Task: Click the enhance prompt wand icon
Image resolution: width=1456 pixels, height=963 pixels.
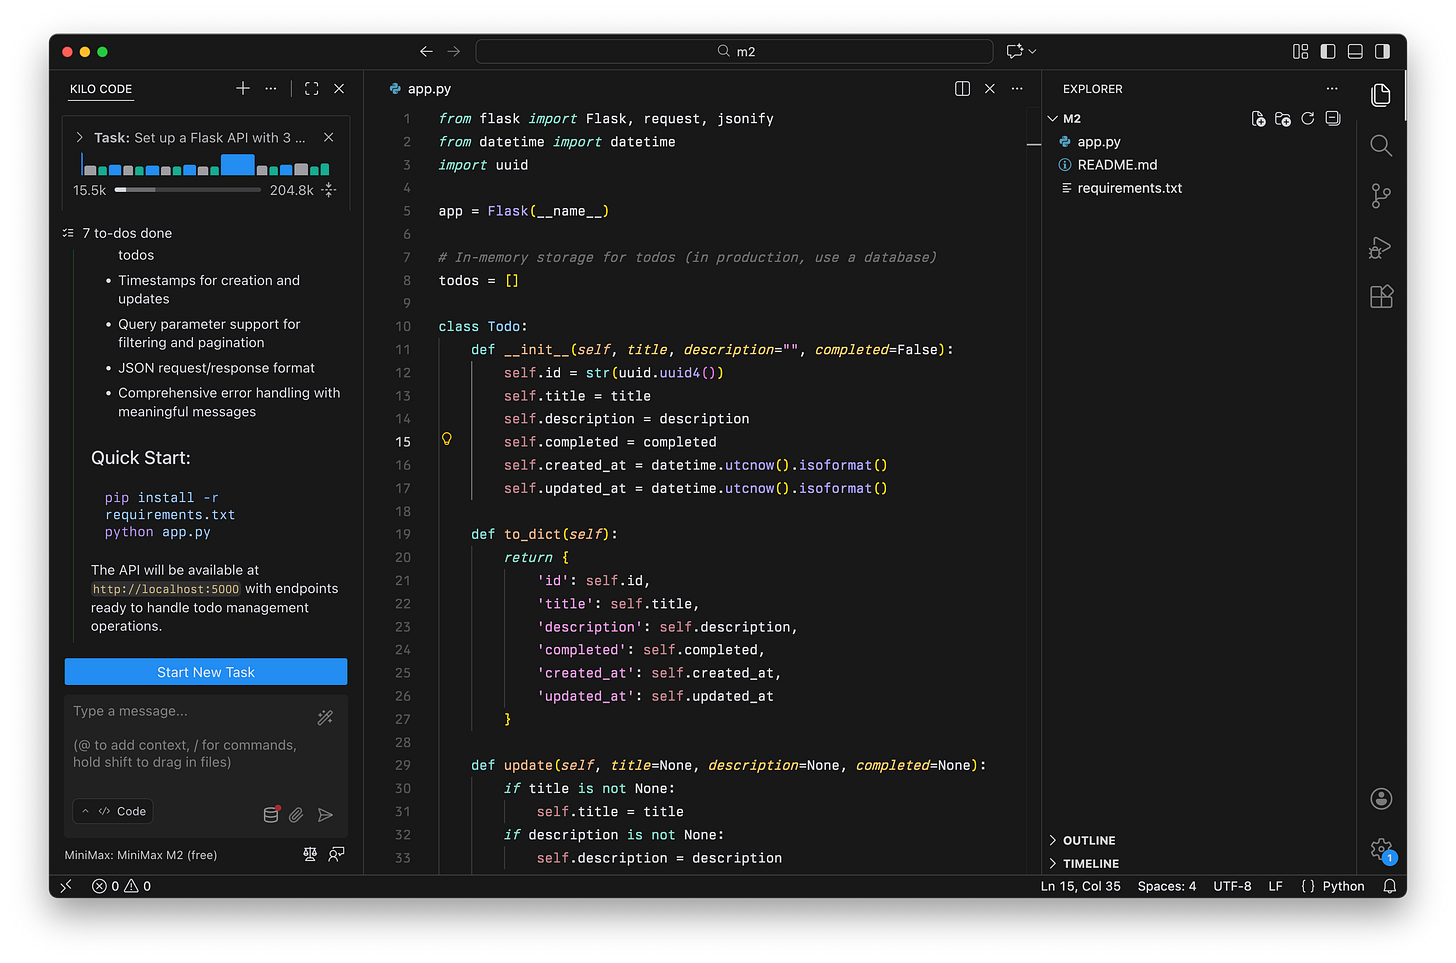Action: (x=325, y=717)
